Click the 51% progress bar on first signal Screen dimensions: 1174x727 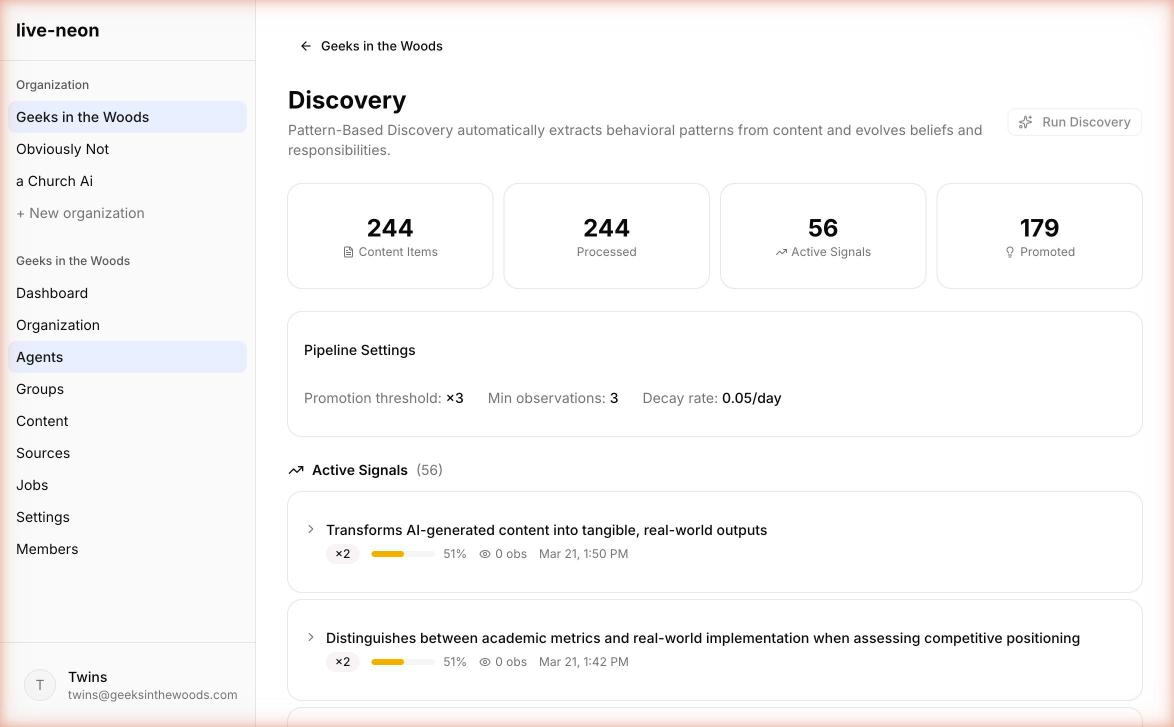[x=403, y=554]
